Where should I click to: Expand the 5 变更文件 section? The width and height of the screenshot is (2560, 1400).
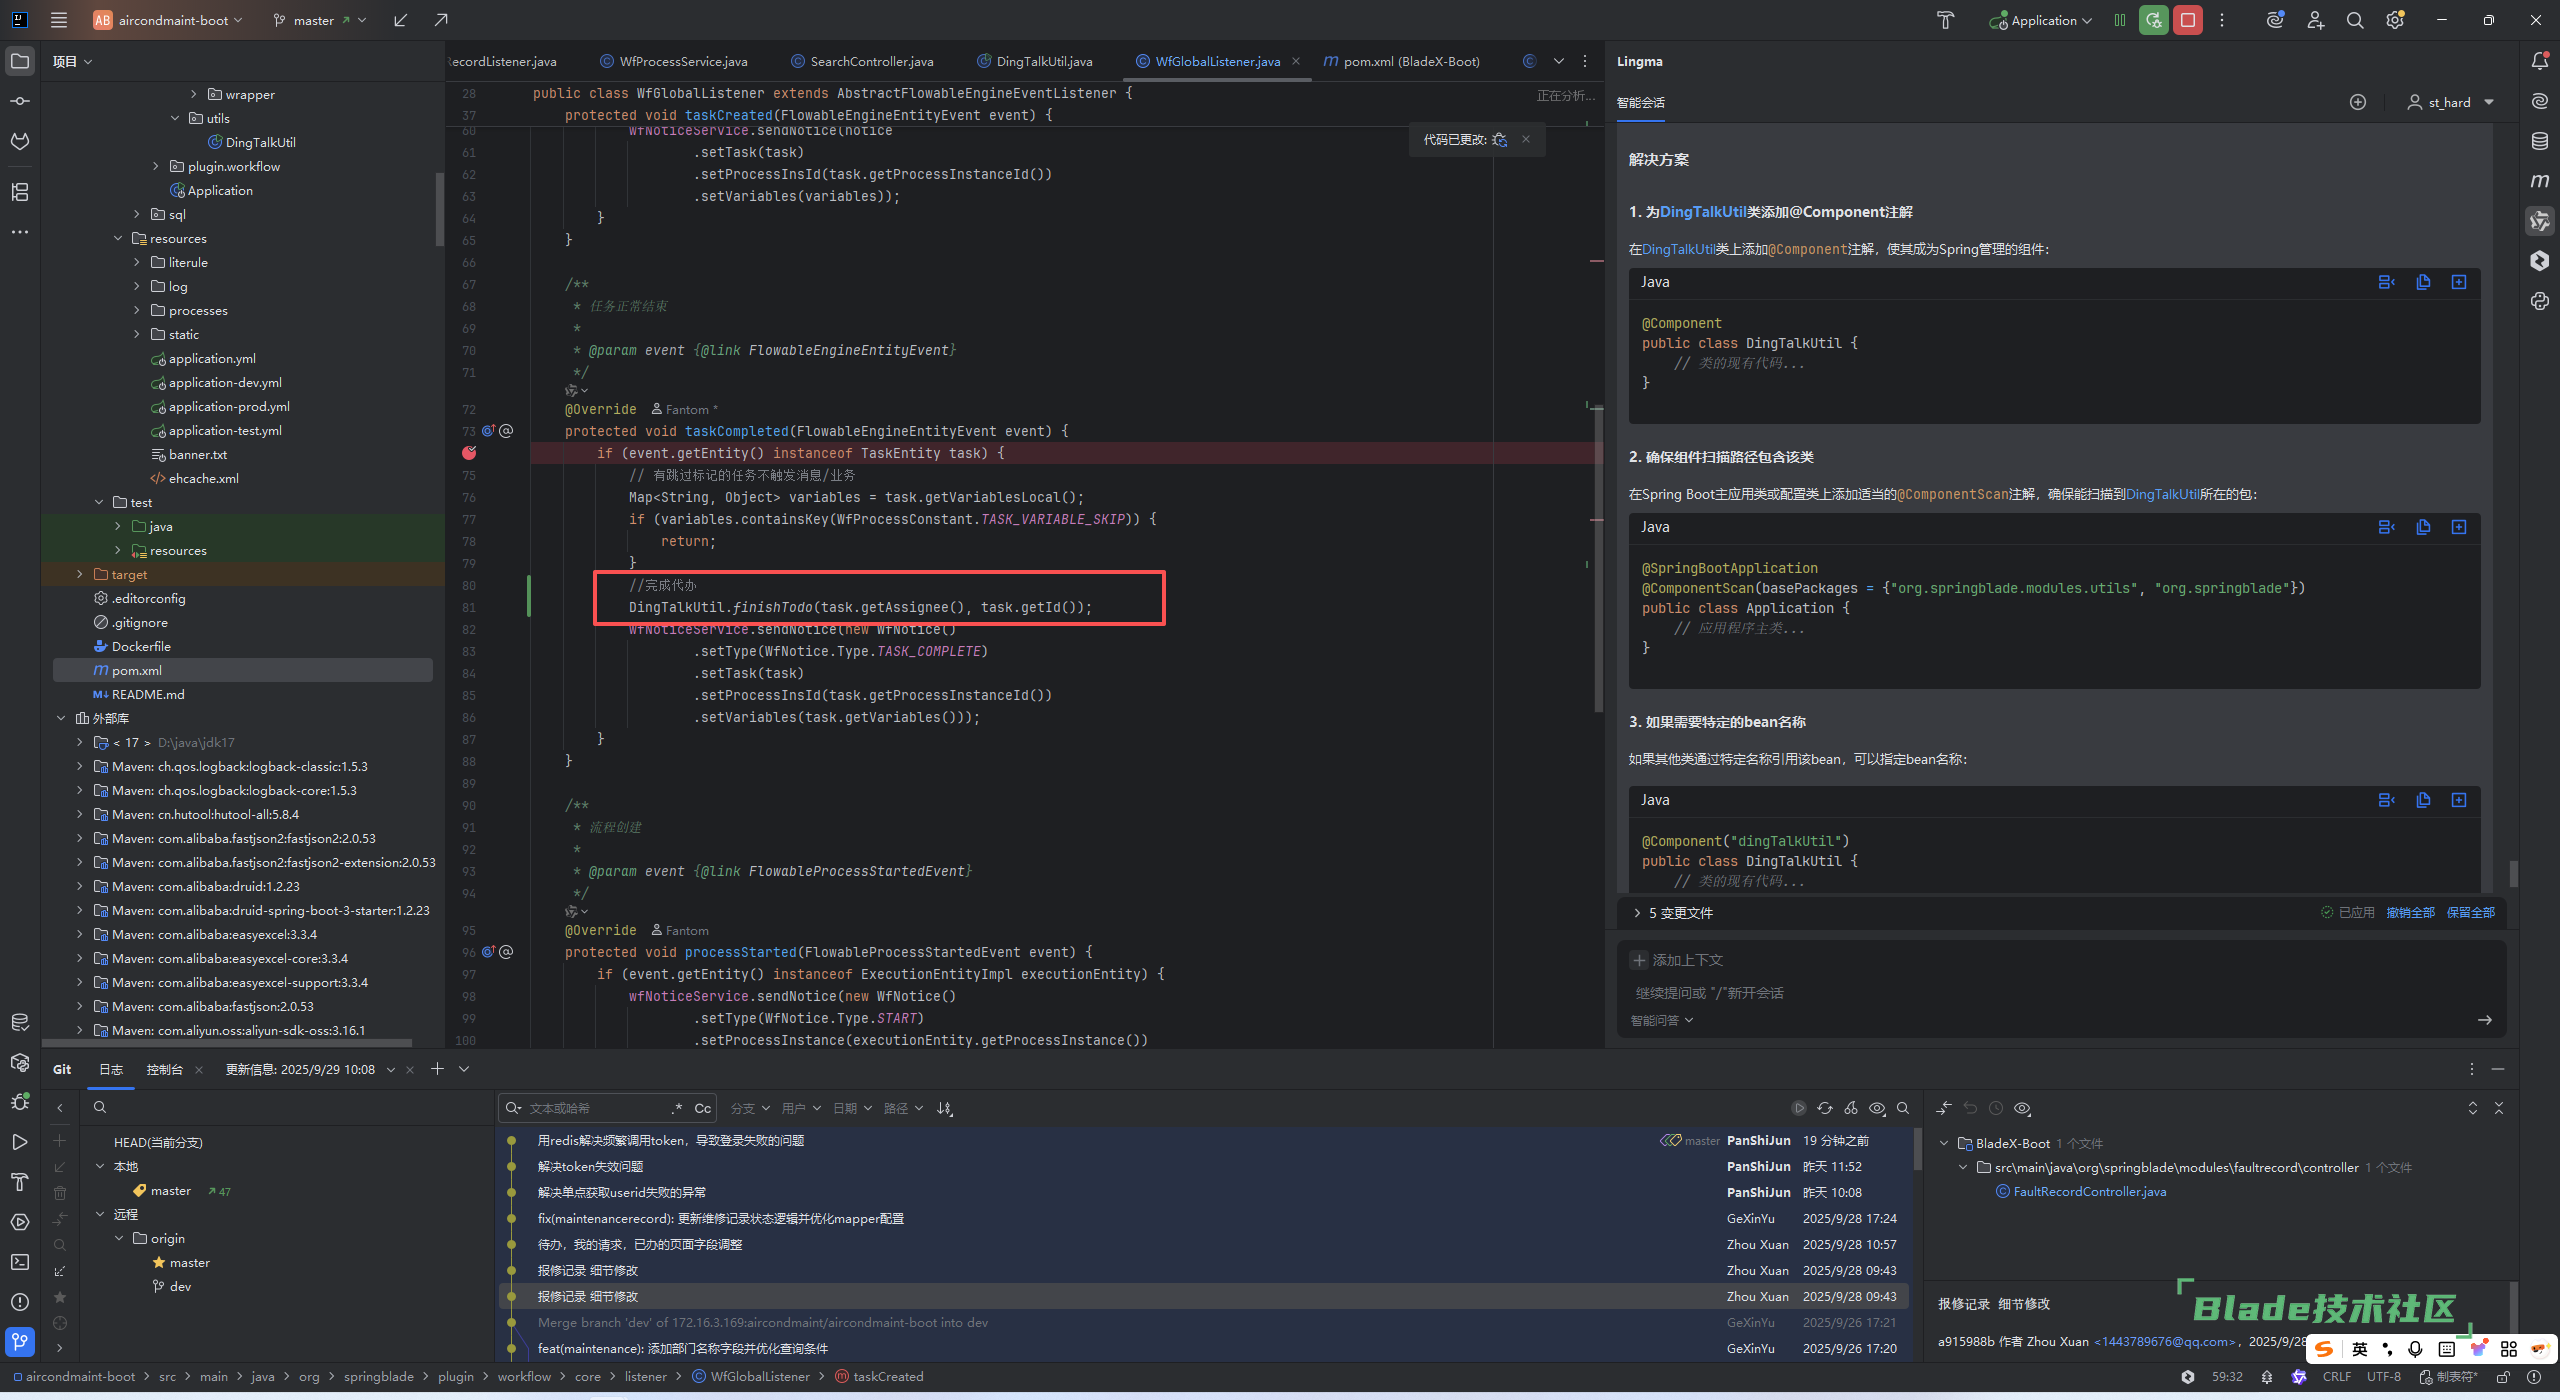pyautogui.click(x=1673, y=913)
